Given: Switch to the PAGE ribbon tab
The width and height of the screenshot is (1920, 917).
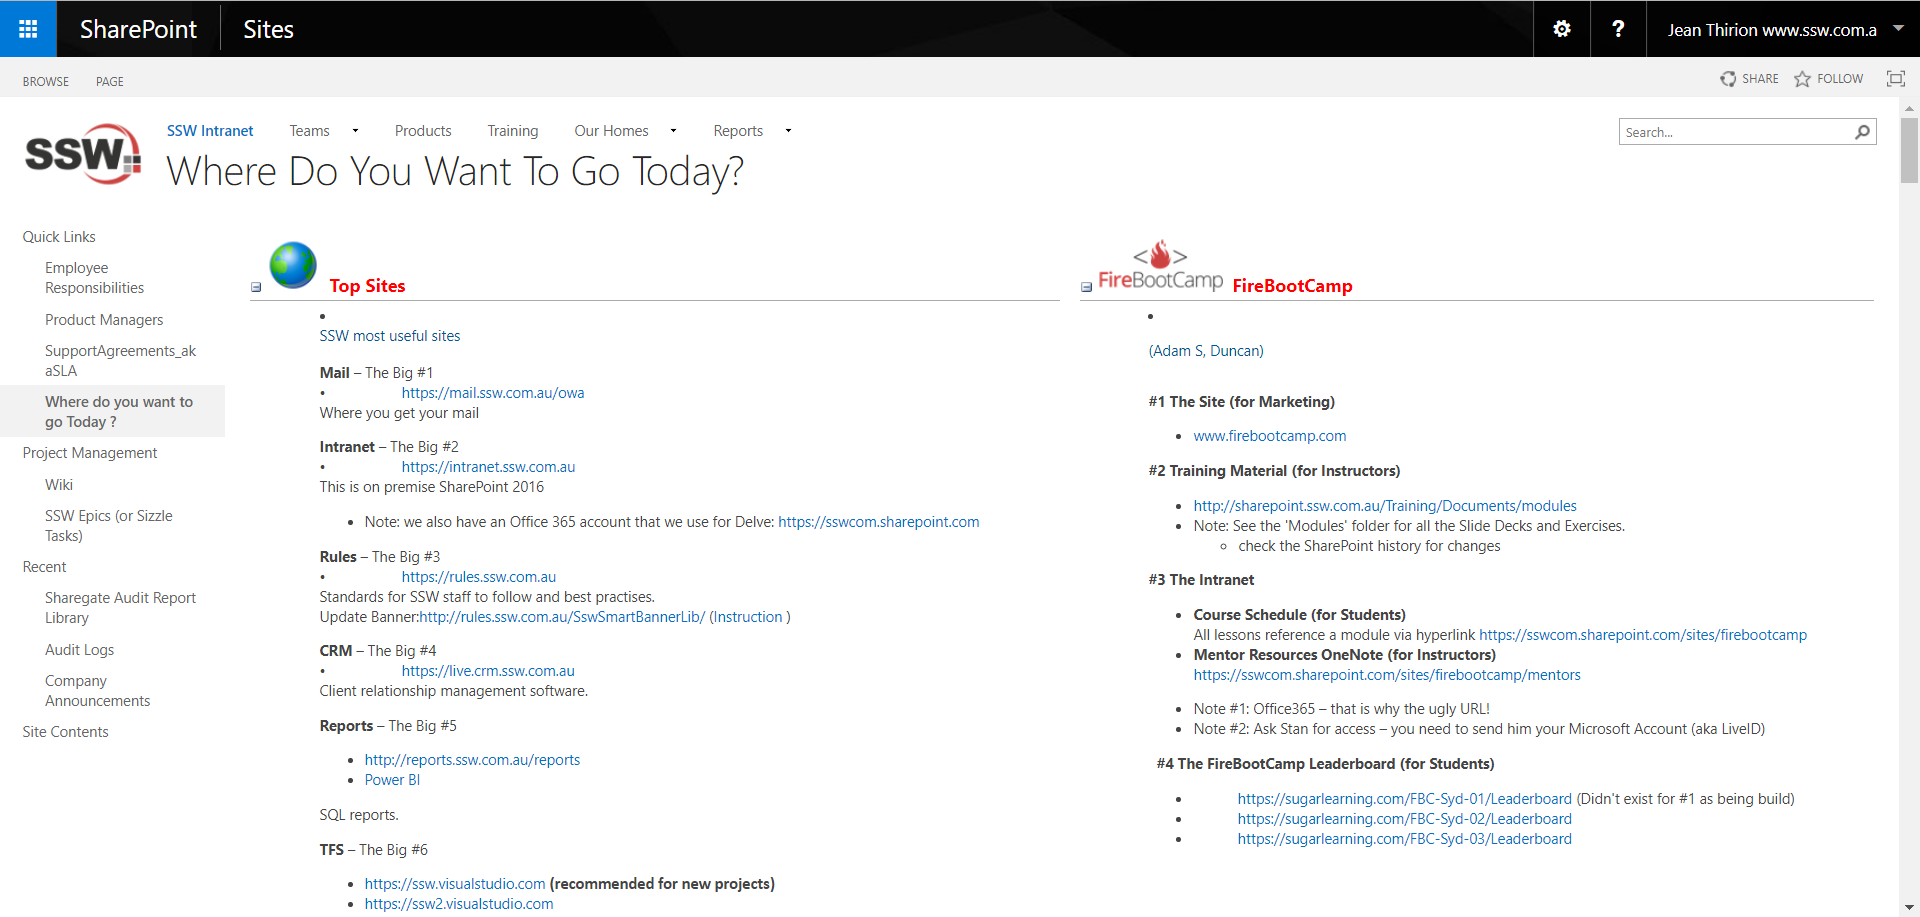Looking at the screenshot, I should point(110,82).
